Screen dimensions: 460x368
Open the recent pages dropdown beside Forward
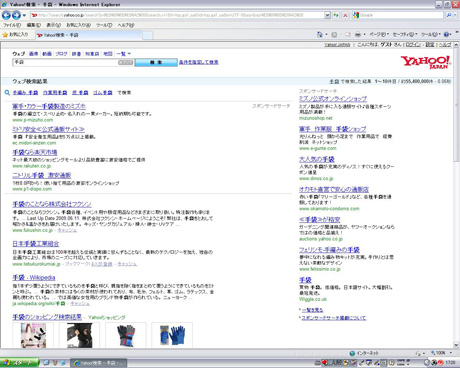(x=24, y=15)
